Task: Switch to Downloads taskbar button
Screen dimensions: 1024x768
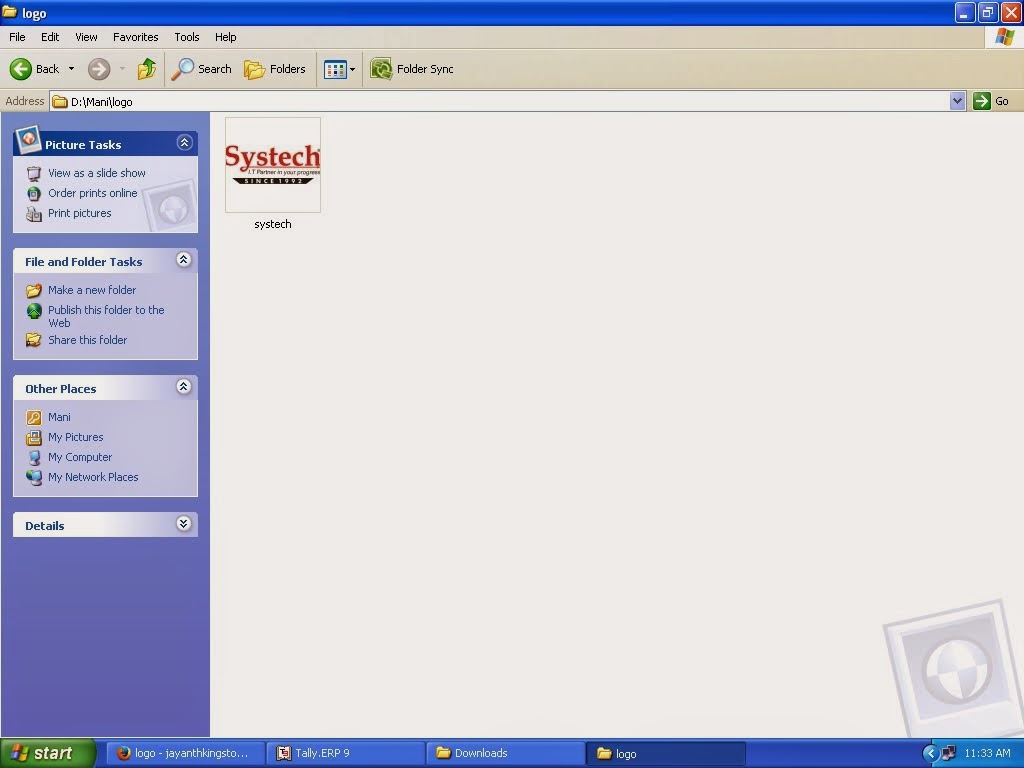Action: tap(506, 753)
